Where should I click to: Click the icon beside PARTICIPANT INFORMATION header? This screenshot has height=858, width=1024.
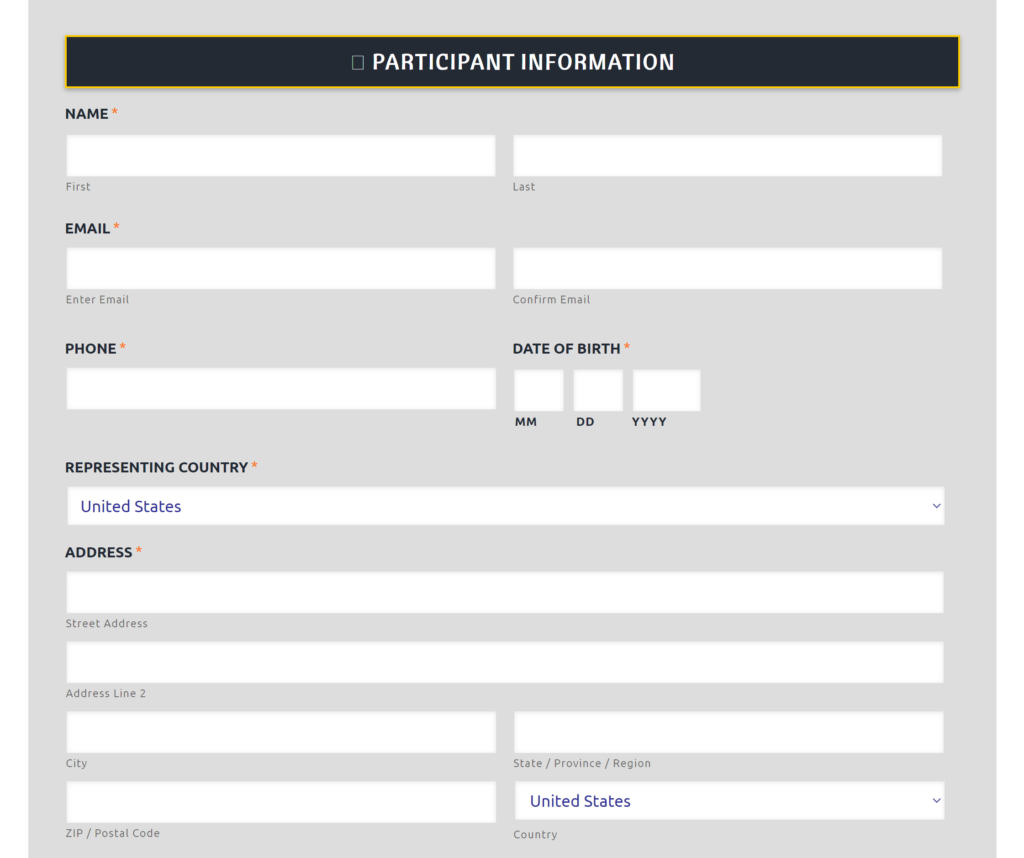coord(357,61)
